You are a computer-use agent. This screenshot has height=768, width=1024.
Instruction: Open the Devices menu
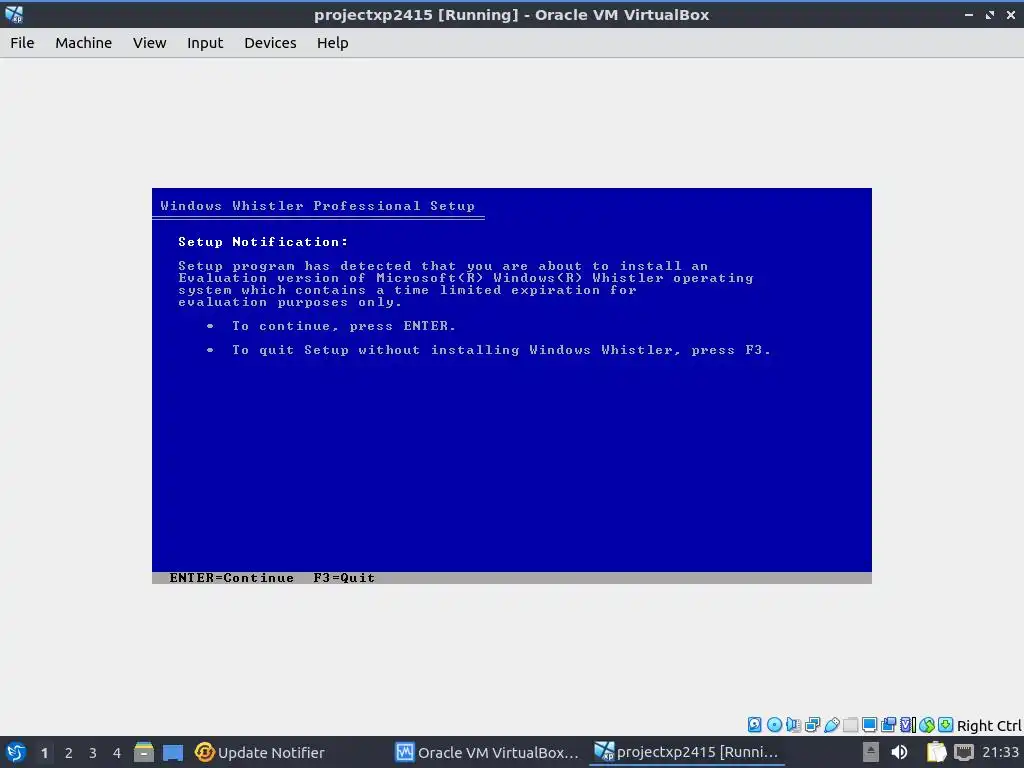(270, 43)
